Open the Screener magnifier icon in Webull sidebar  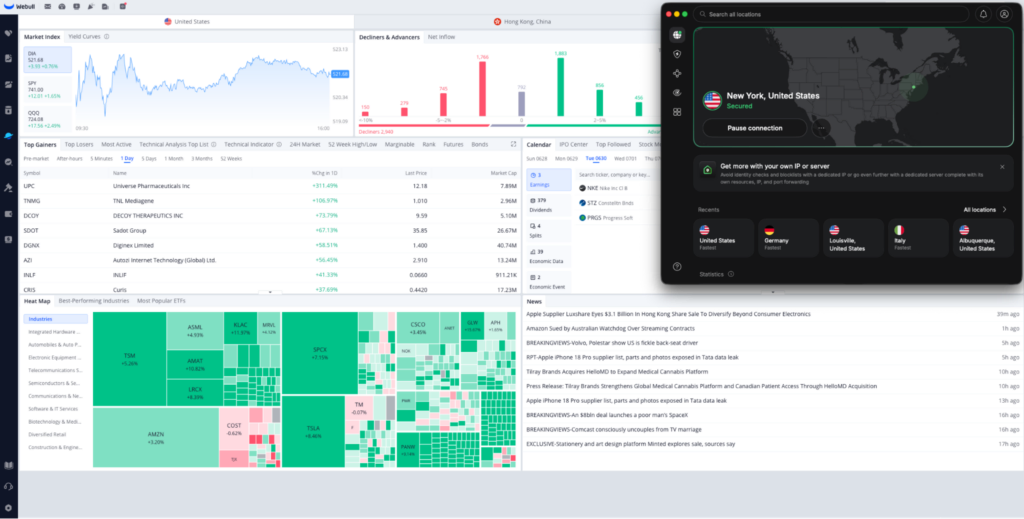click(x=8, y=162)
